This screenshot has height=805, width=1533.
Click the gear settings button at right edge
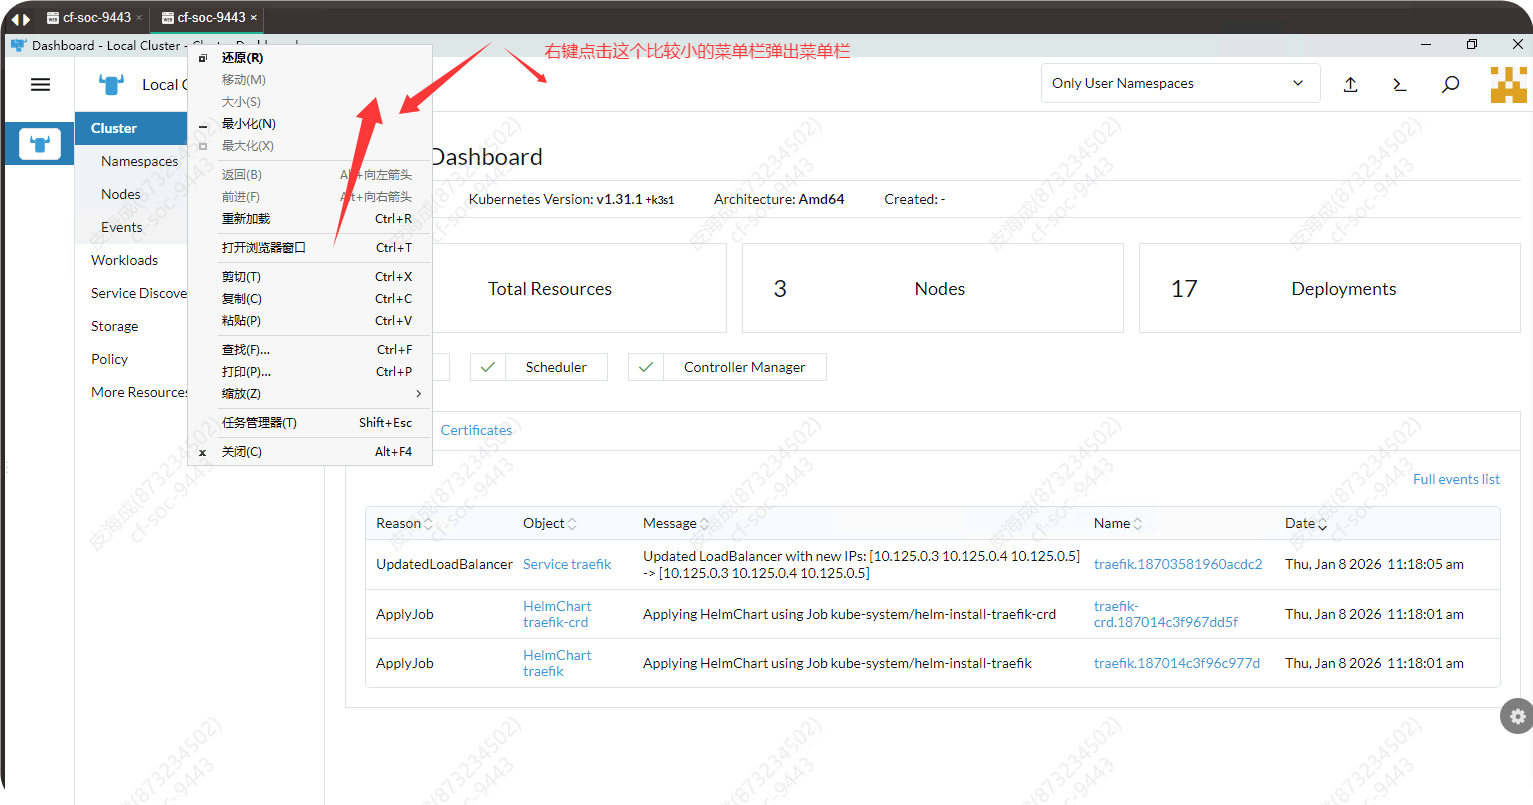[x=1517, y=716]
